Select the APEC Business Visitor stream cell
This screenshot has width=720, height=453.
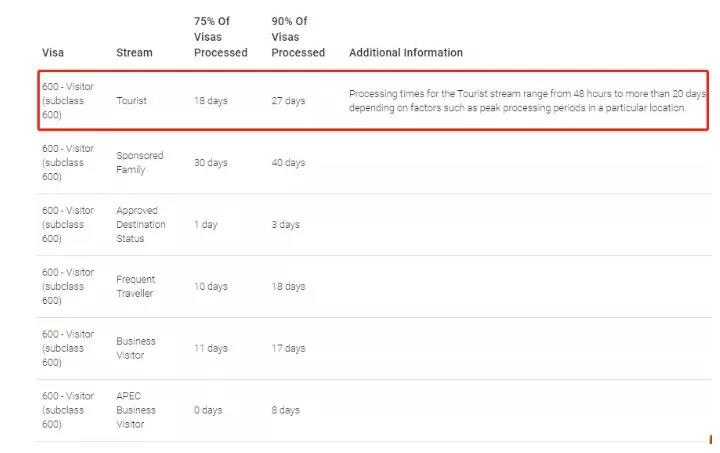point(136,410)
